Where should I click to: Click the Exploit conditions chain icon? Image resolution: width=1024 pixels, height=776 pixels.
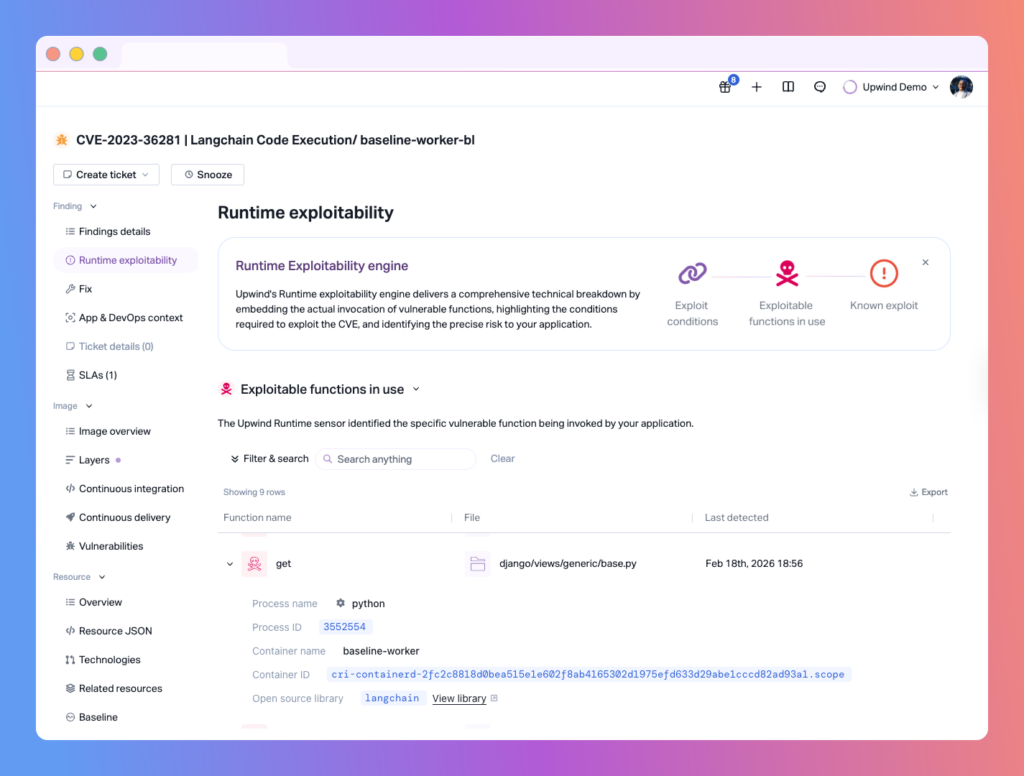692,273
